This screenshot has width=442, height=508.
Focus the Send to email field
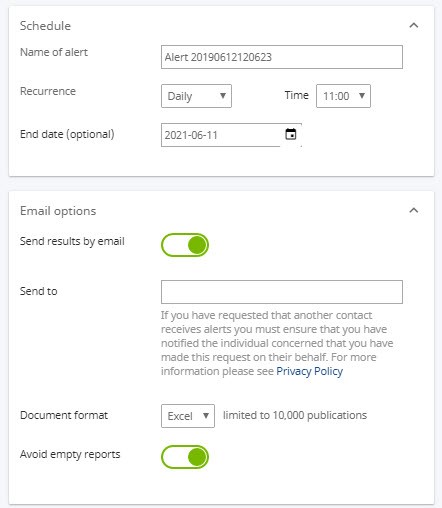click(x=282, y=292)
